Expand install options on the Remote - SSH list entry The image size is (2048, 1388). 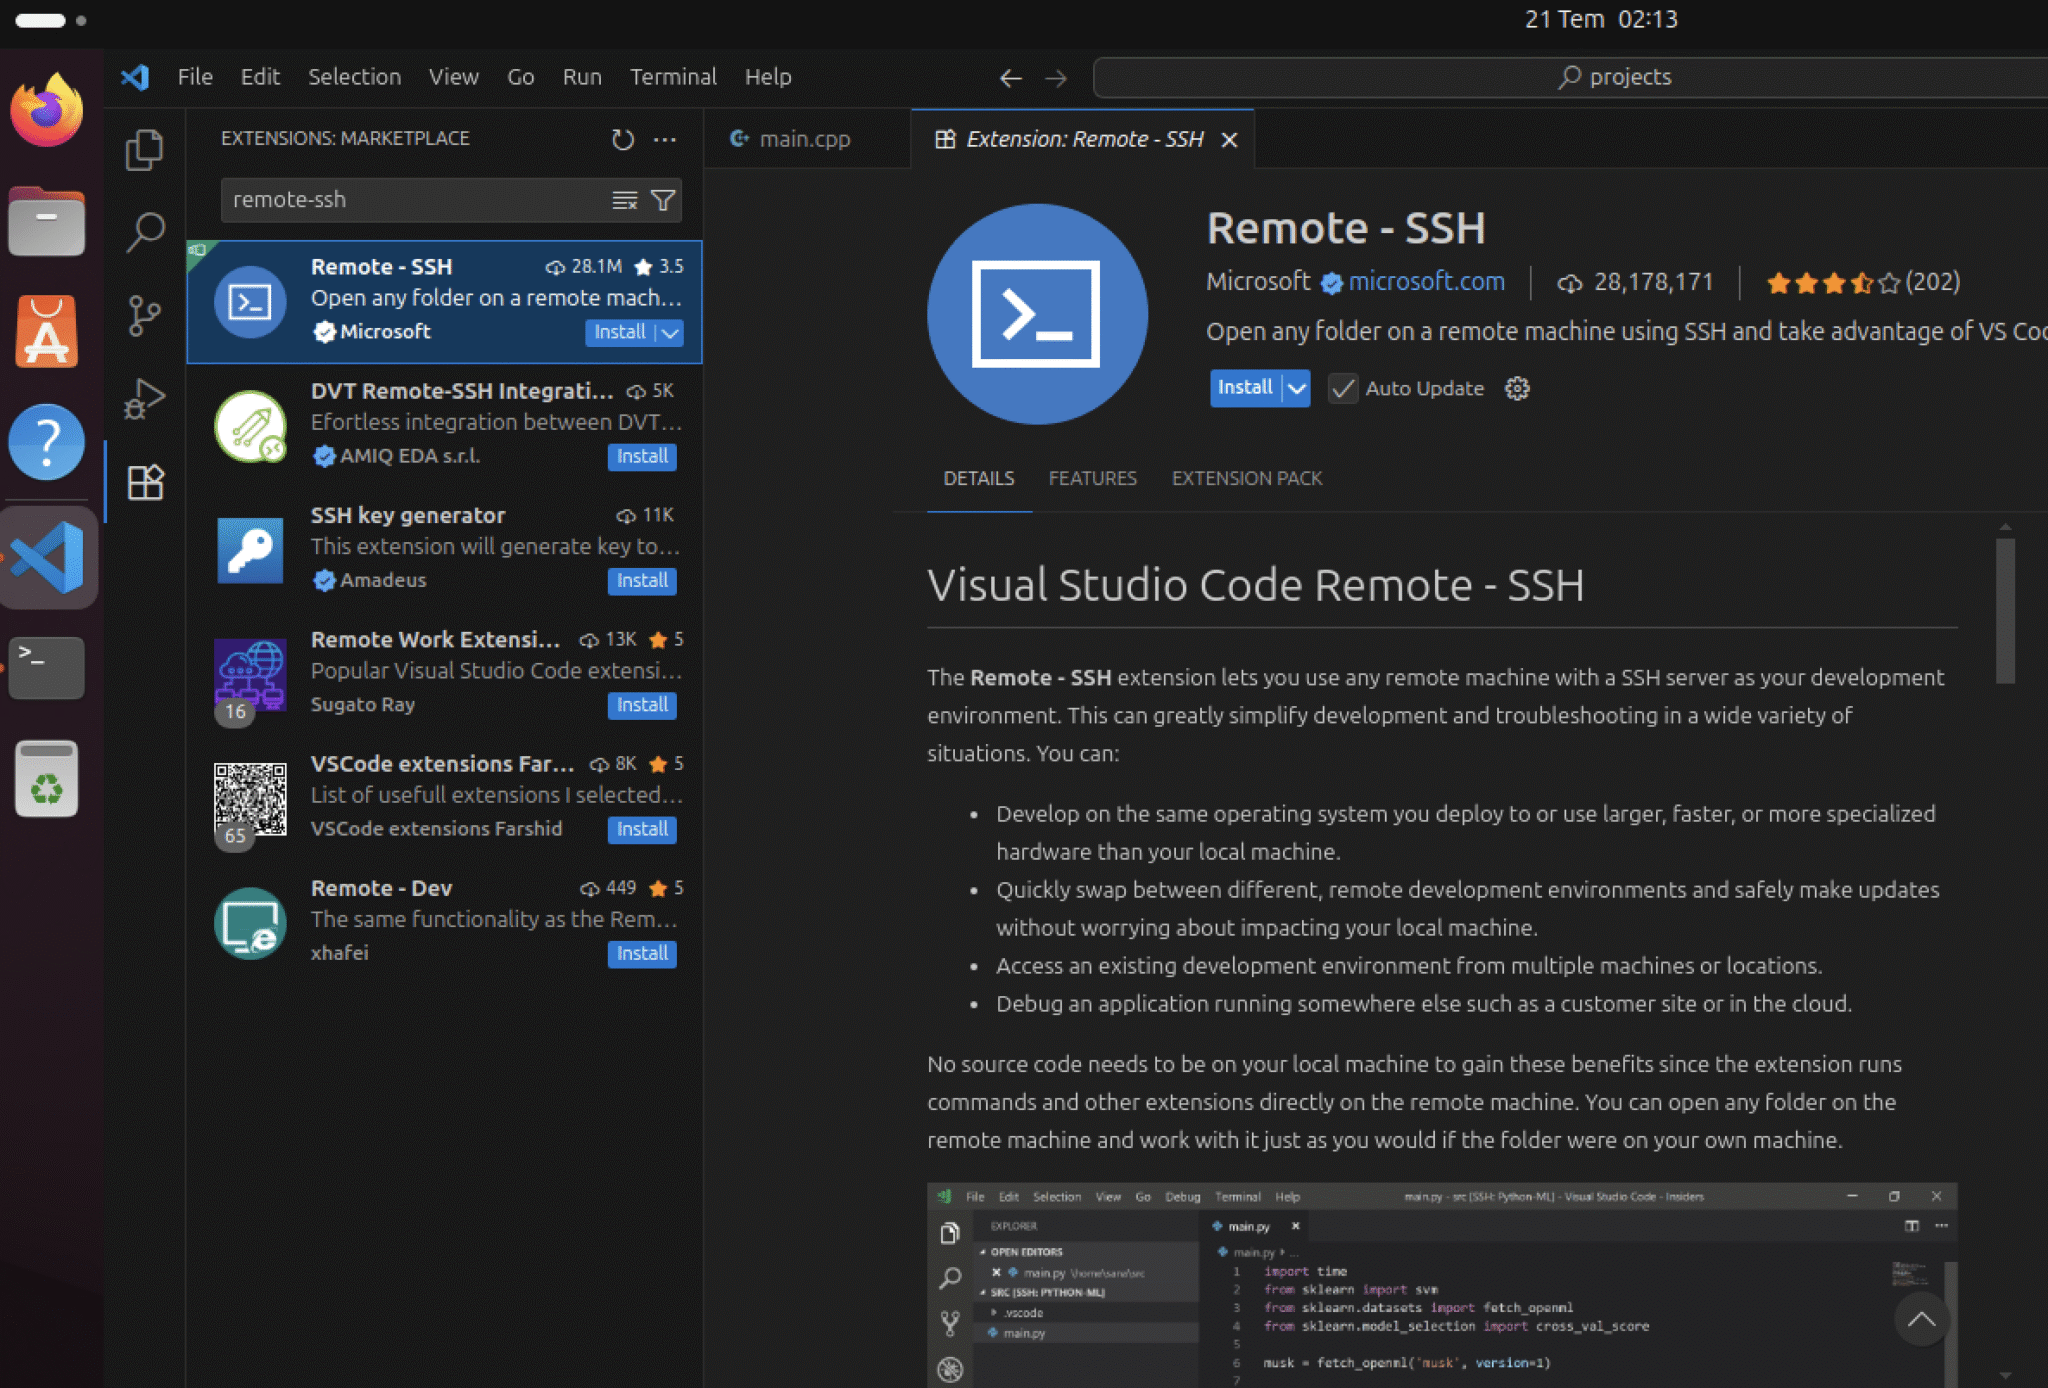[x=668, y=333]
